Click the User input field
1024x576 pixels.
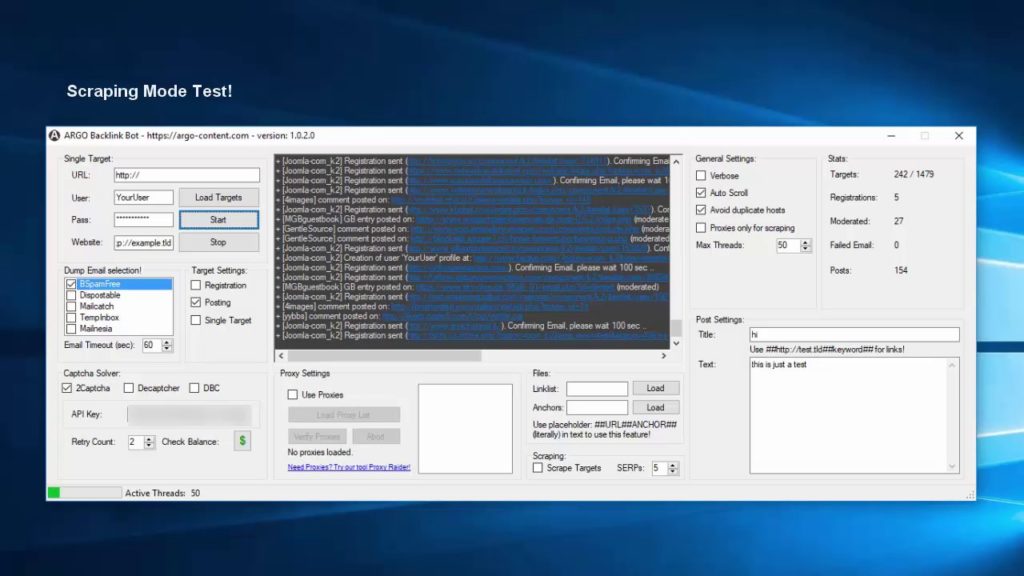pyautogui.click(x=144, y=197)
